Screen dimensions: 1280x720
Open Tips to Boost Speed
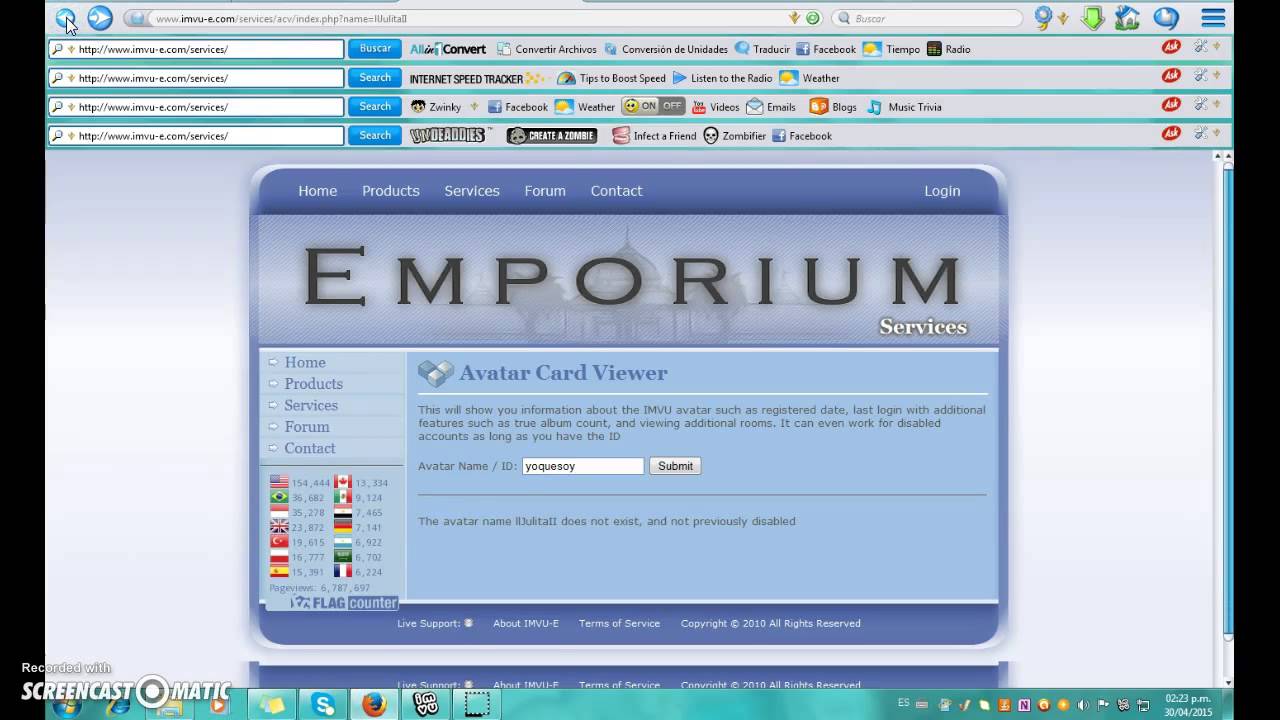point(611,78)
